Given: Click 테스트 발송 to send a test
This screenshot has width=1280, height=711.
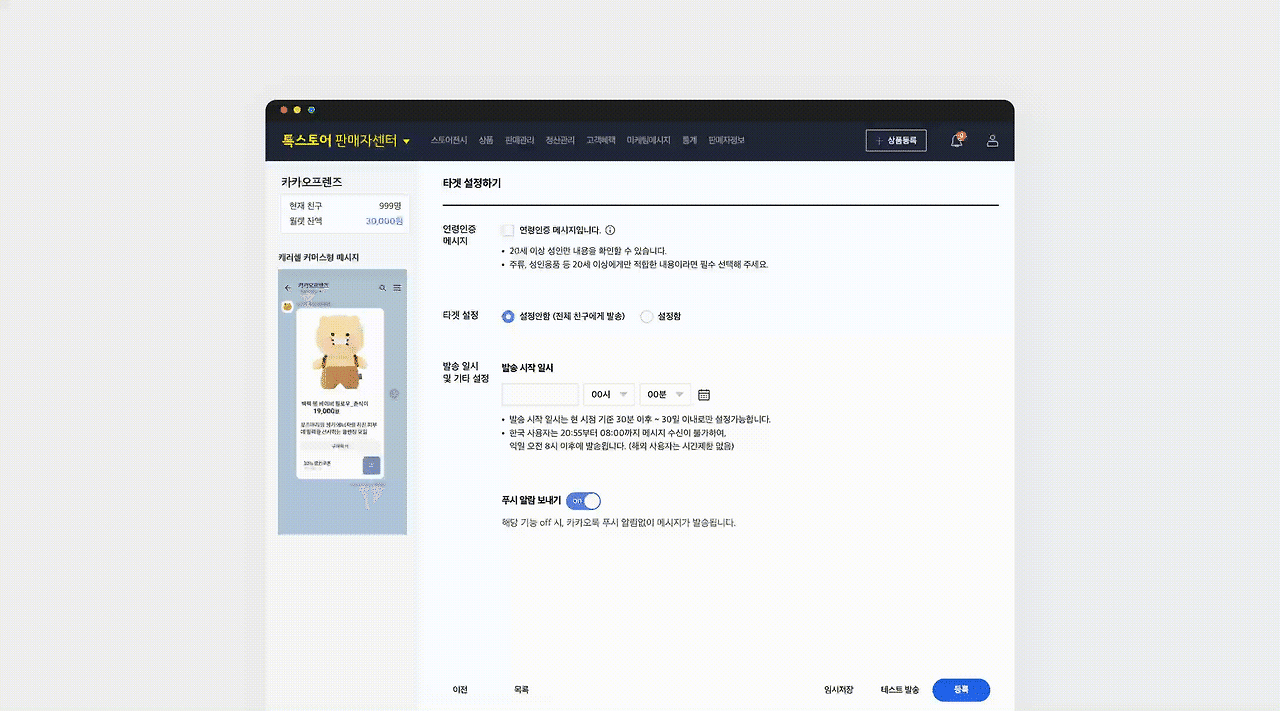Looking at the screenshot, I should 899,689.
